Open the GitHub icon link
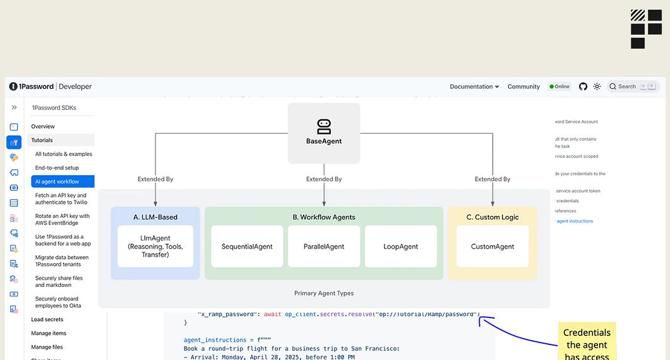670x360 pixels. tap(583, 86)
